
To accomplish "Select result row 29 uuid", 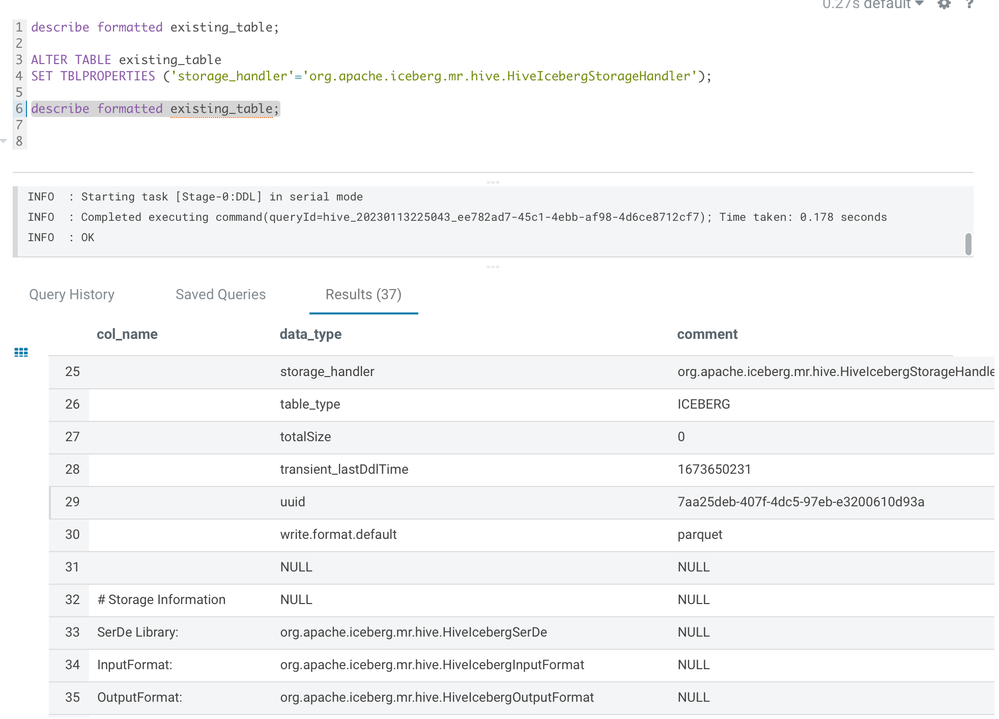I will click(x=522, y=502).
